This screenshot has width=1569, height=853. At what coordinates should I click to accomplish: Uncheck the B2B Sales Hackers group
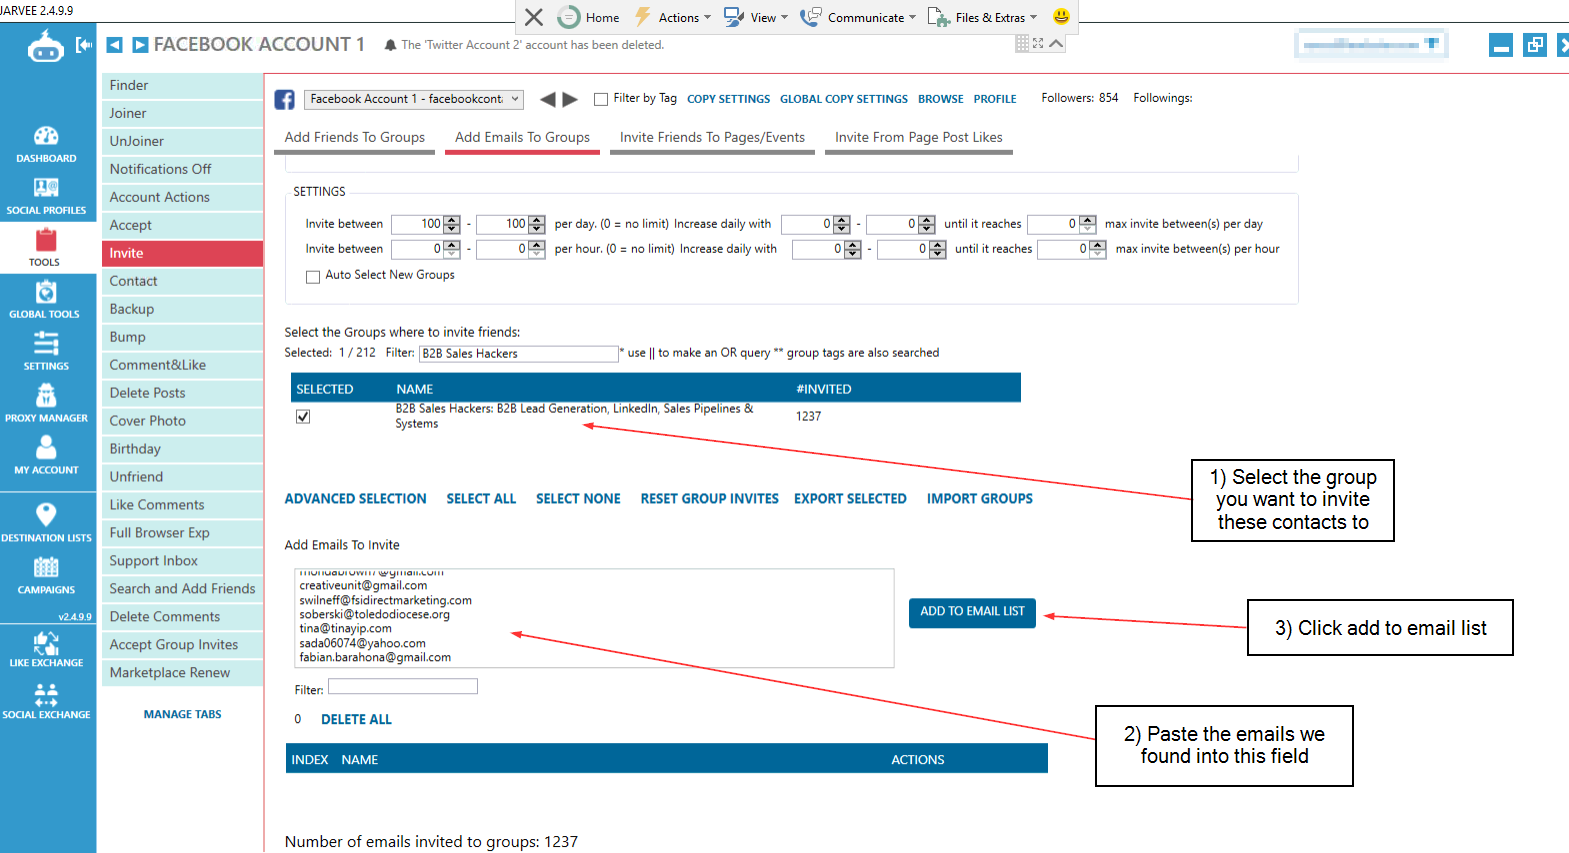pyautogui.click(x=303, y=416)
